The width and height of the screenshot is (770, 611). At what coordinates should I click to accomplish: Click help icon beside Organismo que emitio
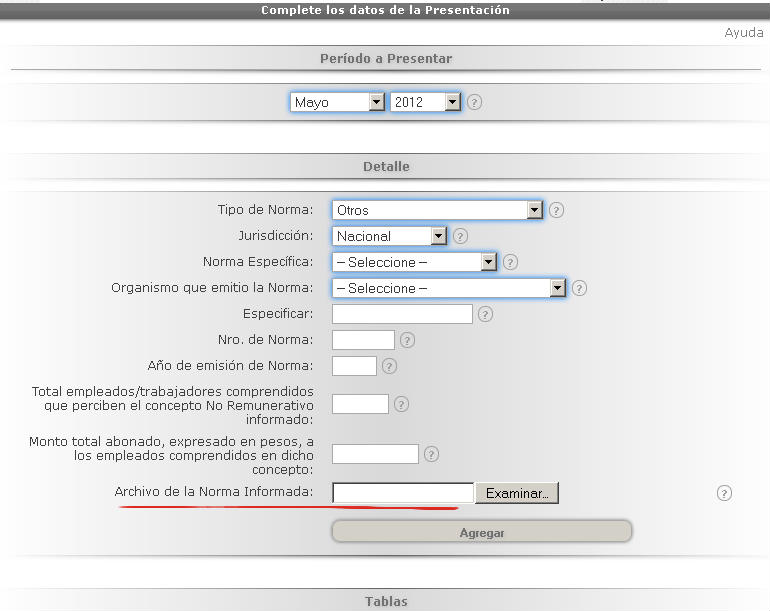point(579,288)
